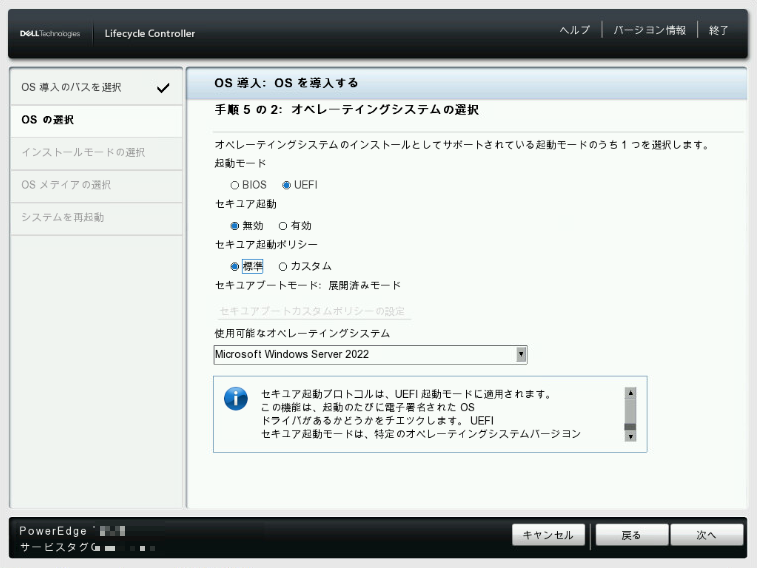Select the インストールモードの選択 step
The image size is (757, 568).
tap(97, 152)
